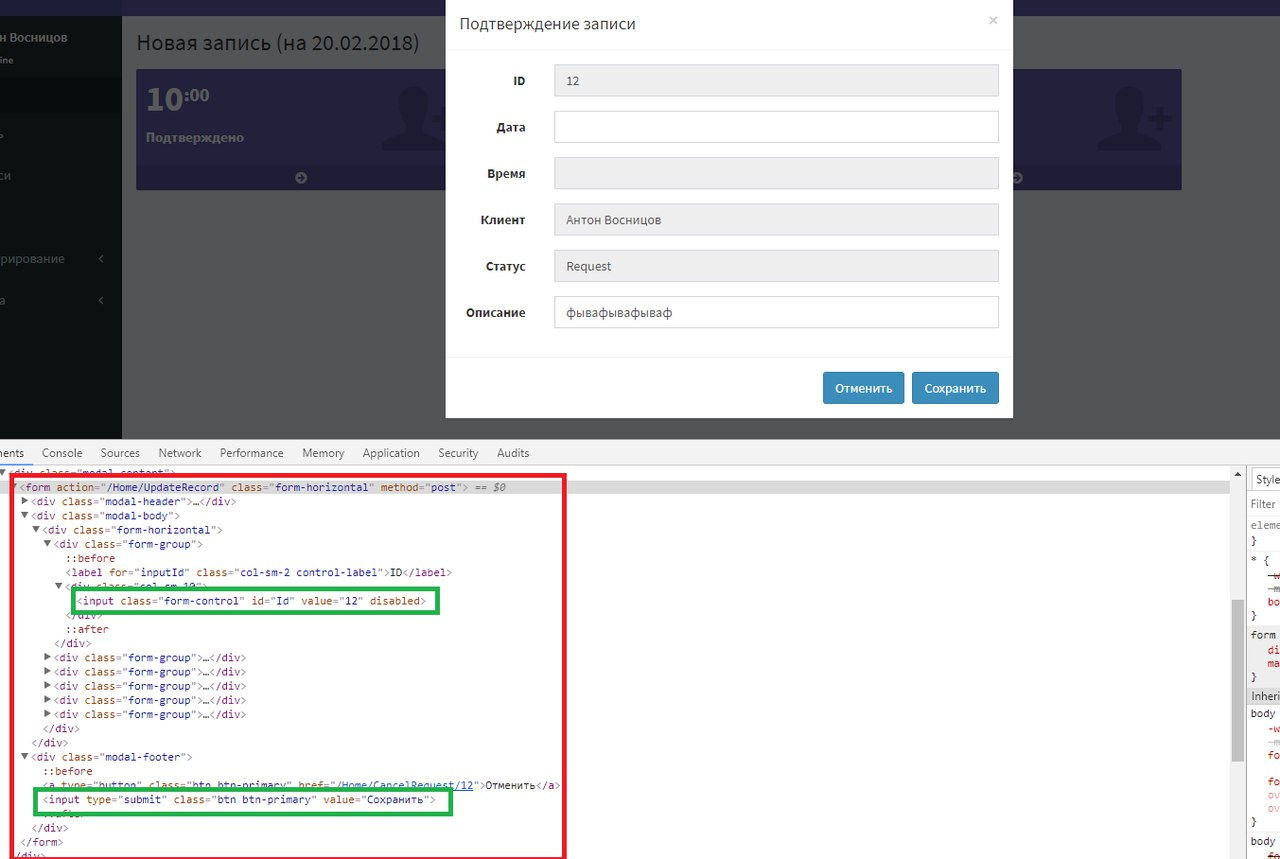Select the input type submit line
Screen dimensions: 1280x859
(x=237, y=800)
